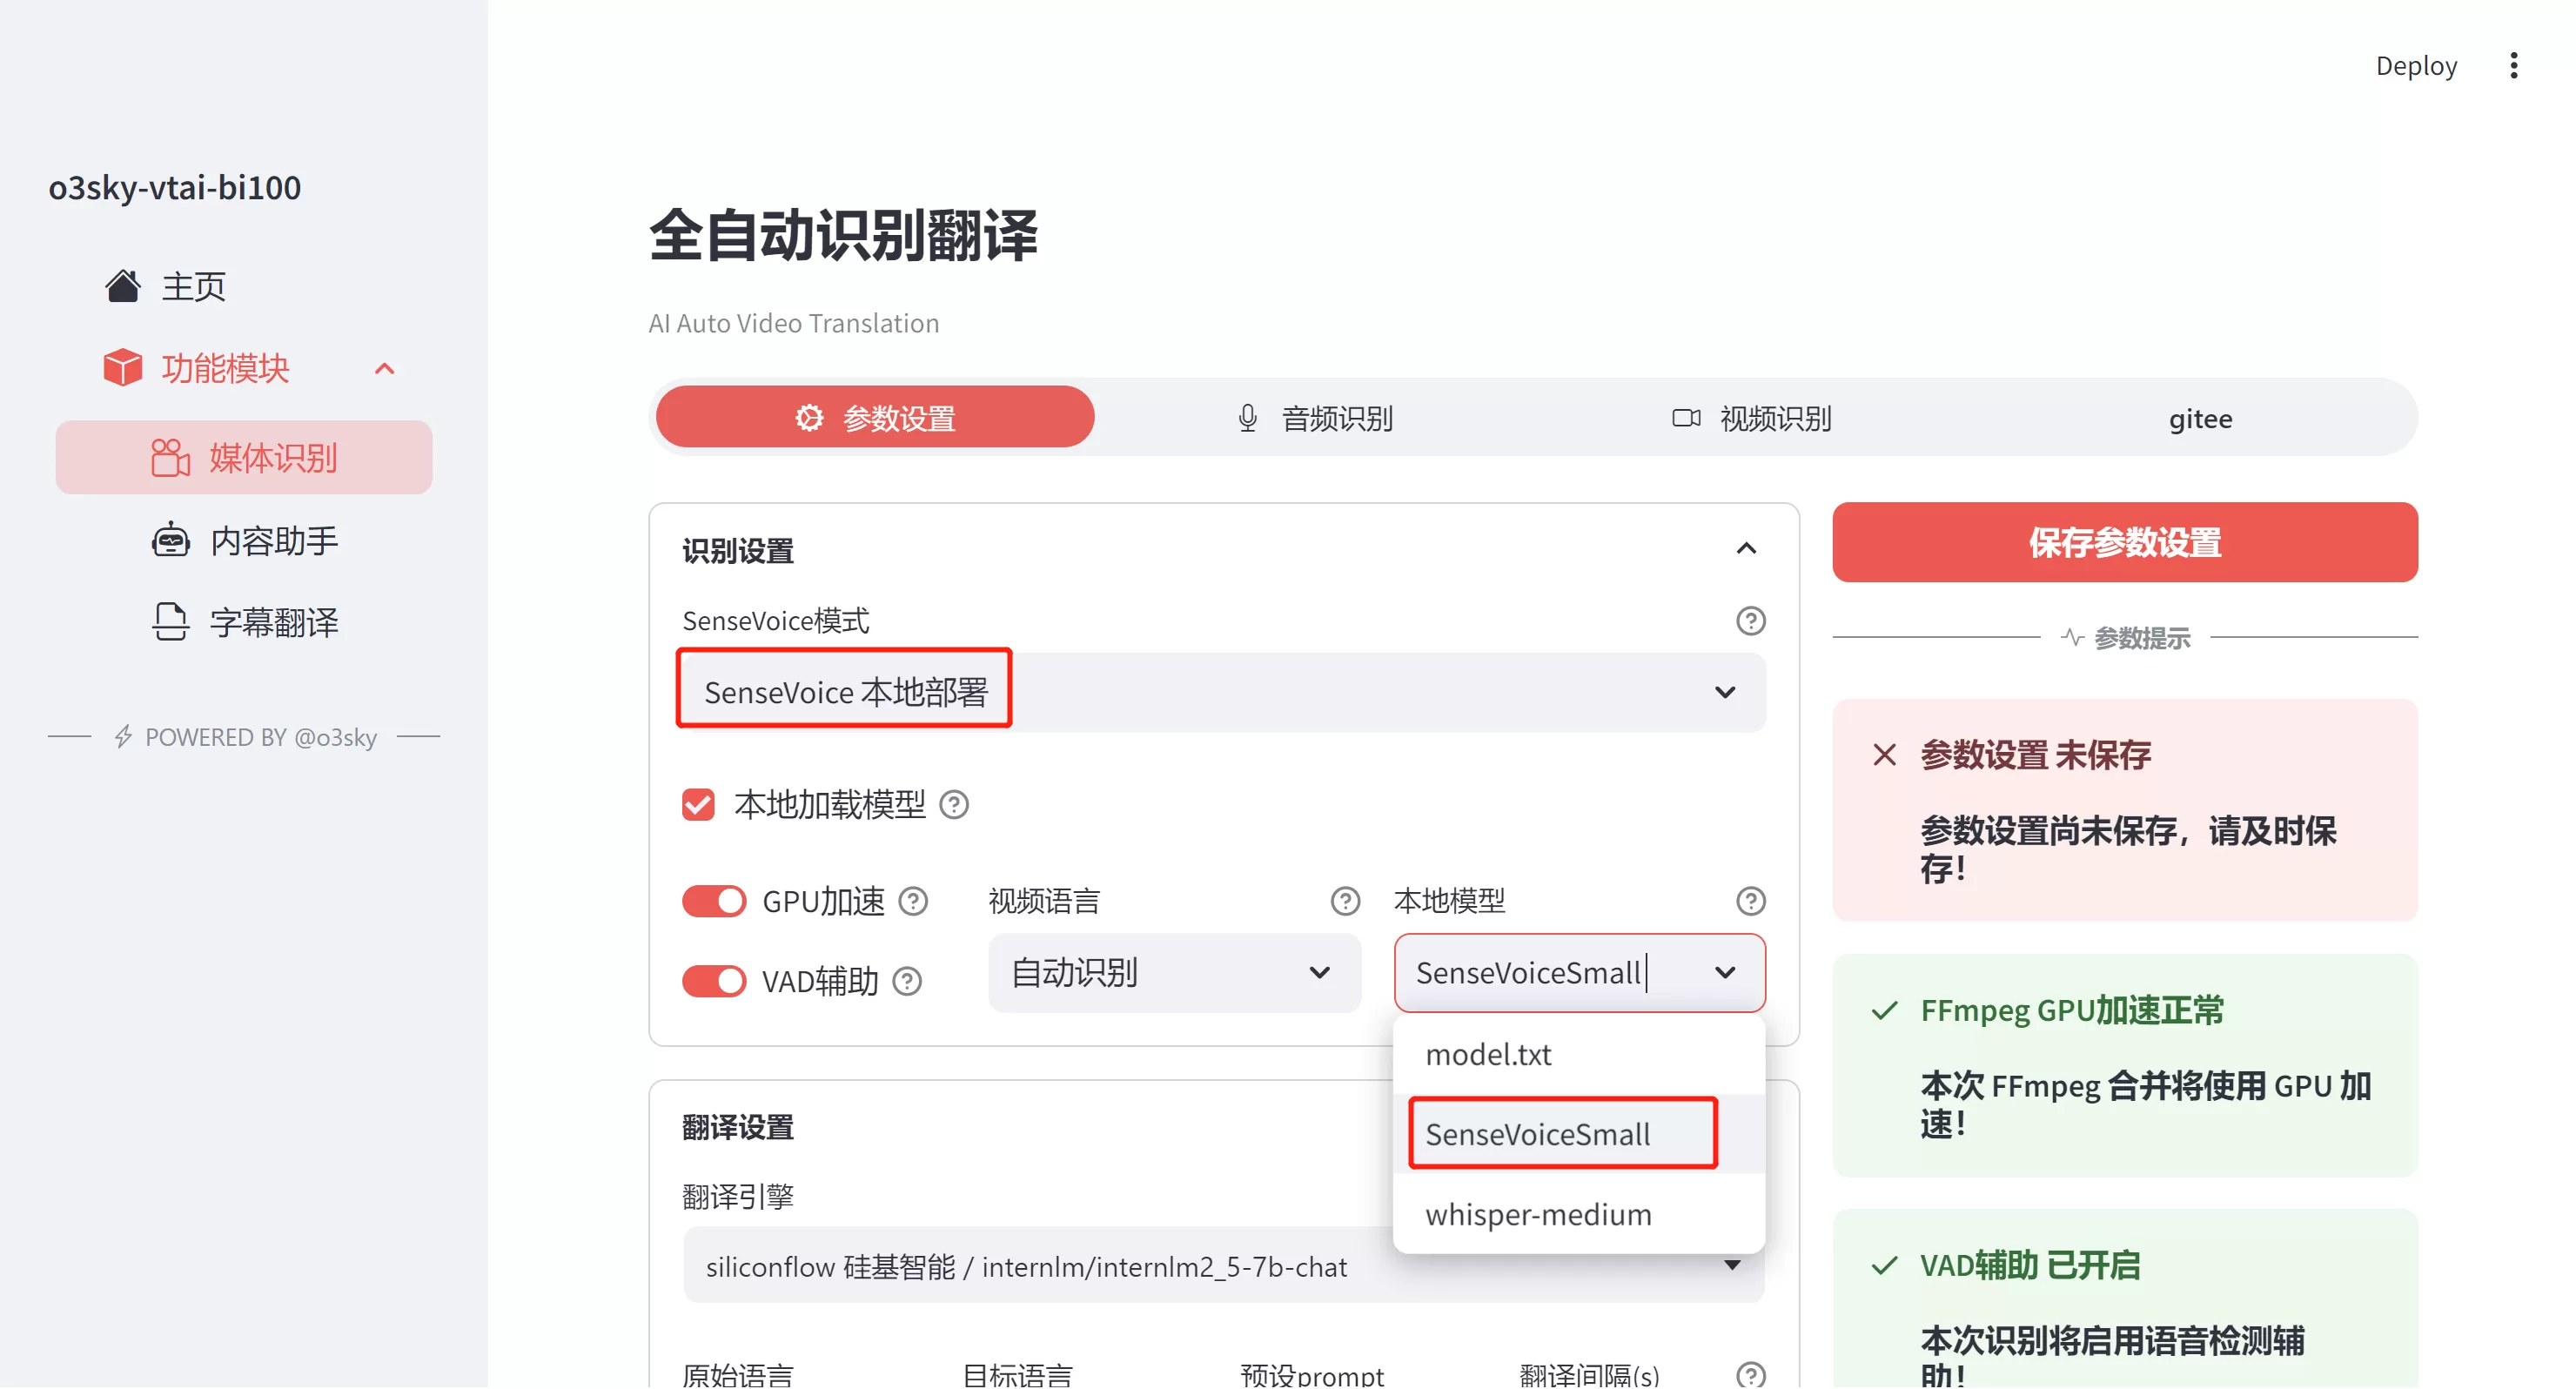Click help icon next to GPU加速

(x=913, y=901)
